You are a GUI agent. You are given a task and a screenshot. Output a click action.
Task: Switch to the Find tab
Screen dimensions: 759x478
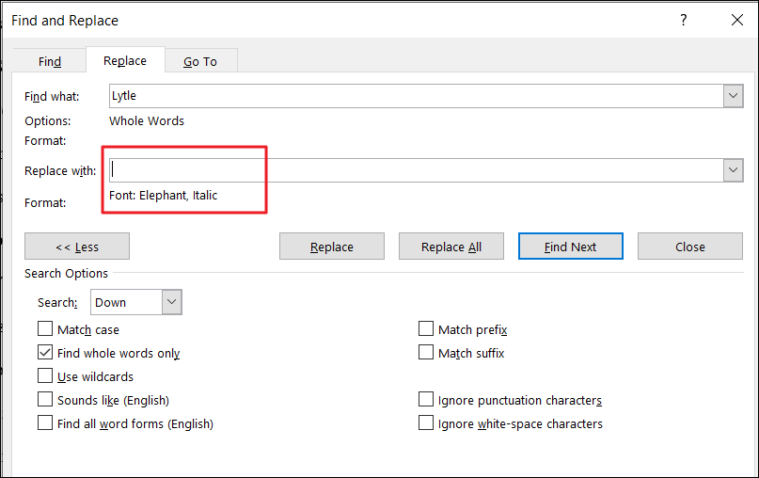click(x=49, y=62)
